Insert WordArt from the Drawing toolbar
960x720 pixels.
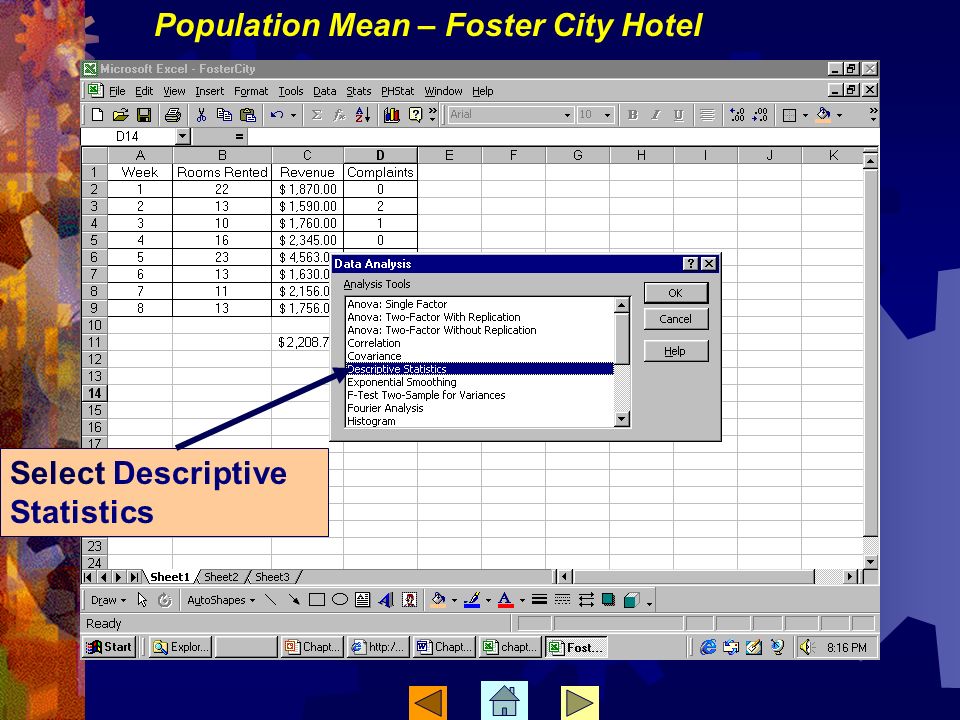[x=386, y=600]
